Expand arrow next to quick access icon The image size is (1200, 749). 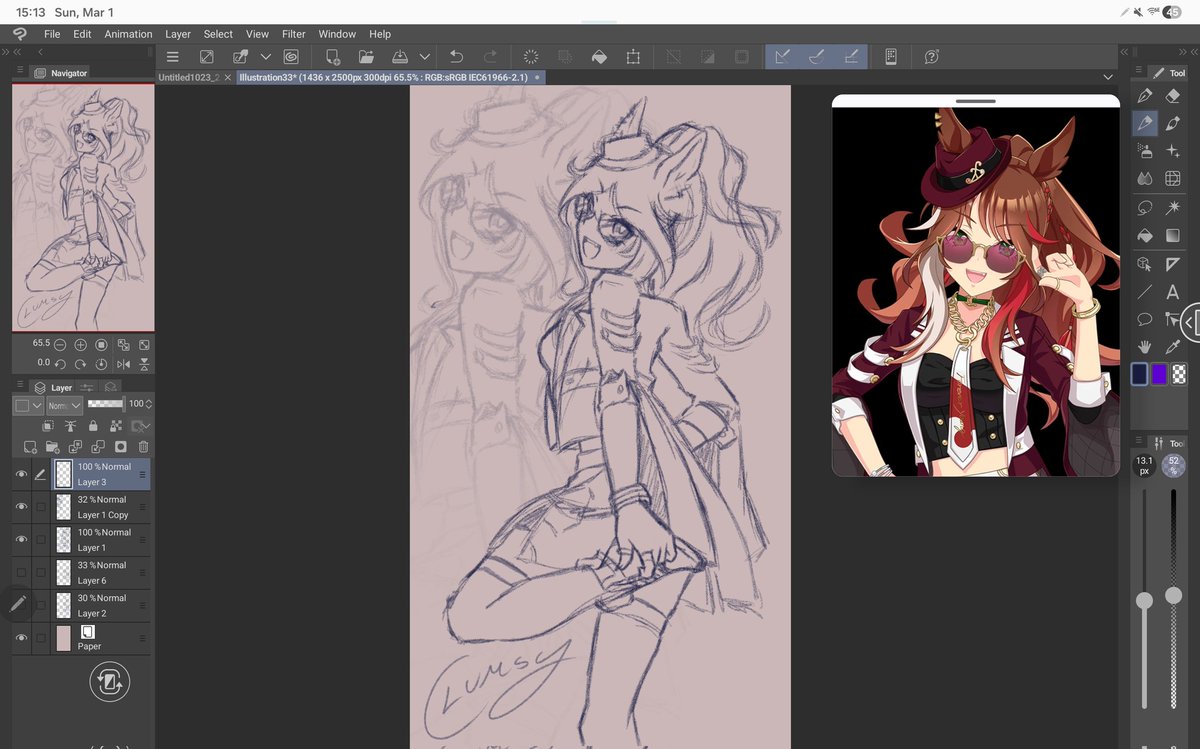tap(266, 57)
